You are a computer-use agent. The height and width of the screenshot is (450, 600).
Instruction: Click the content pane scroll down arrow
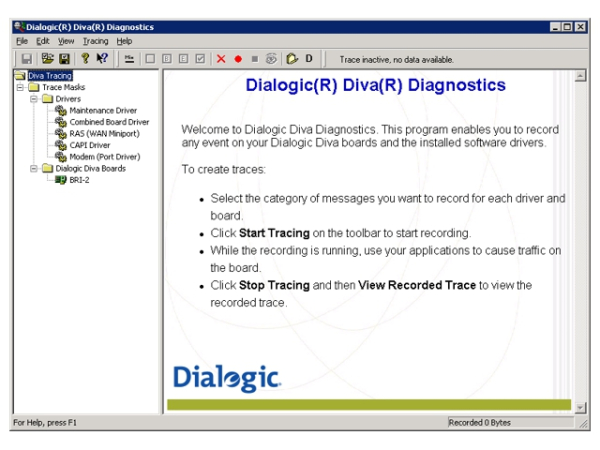(x=581, y=406)
